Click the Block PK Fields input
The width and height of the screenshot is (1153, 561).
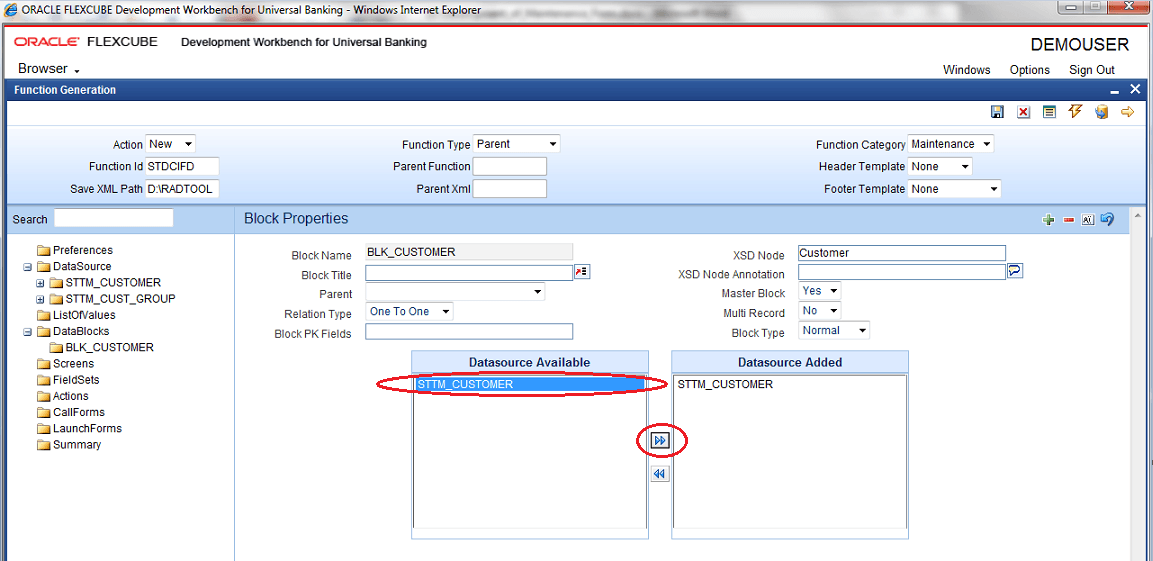[x=469, y=332]
